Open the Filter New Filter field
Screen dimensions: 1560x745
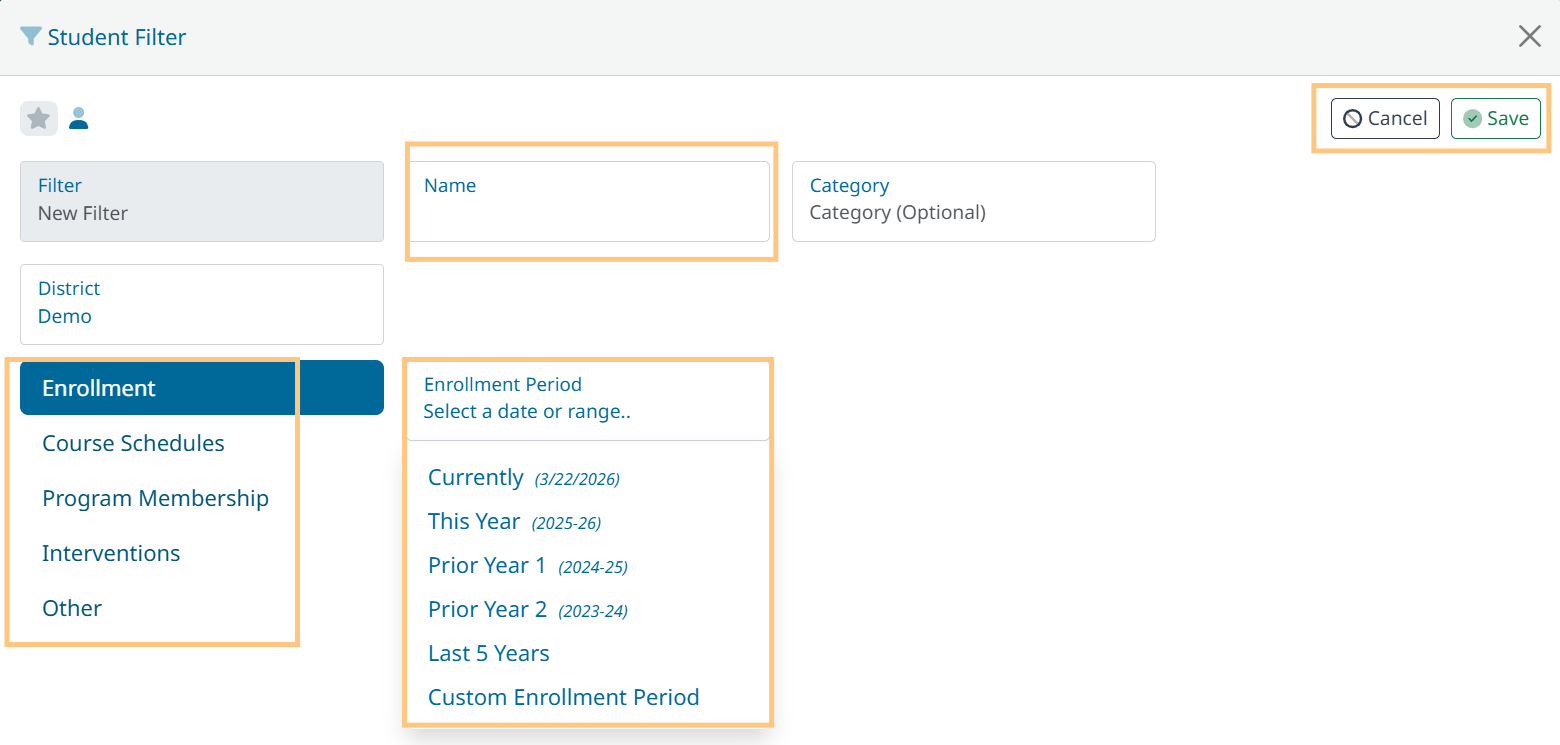pyautogui.click(x=201, y=201)
